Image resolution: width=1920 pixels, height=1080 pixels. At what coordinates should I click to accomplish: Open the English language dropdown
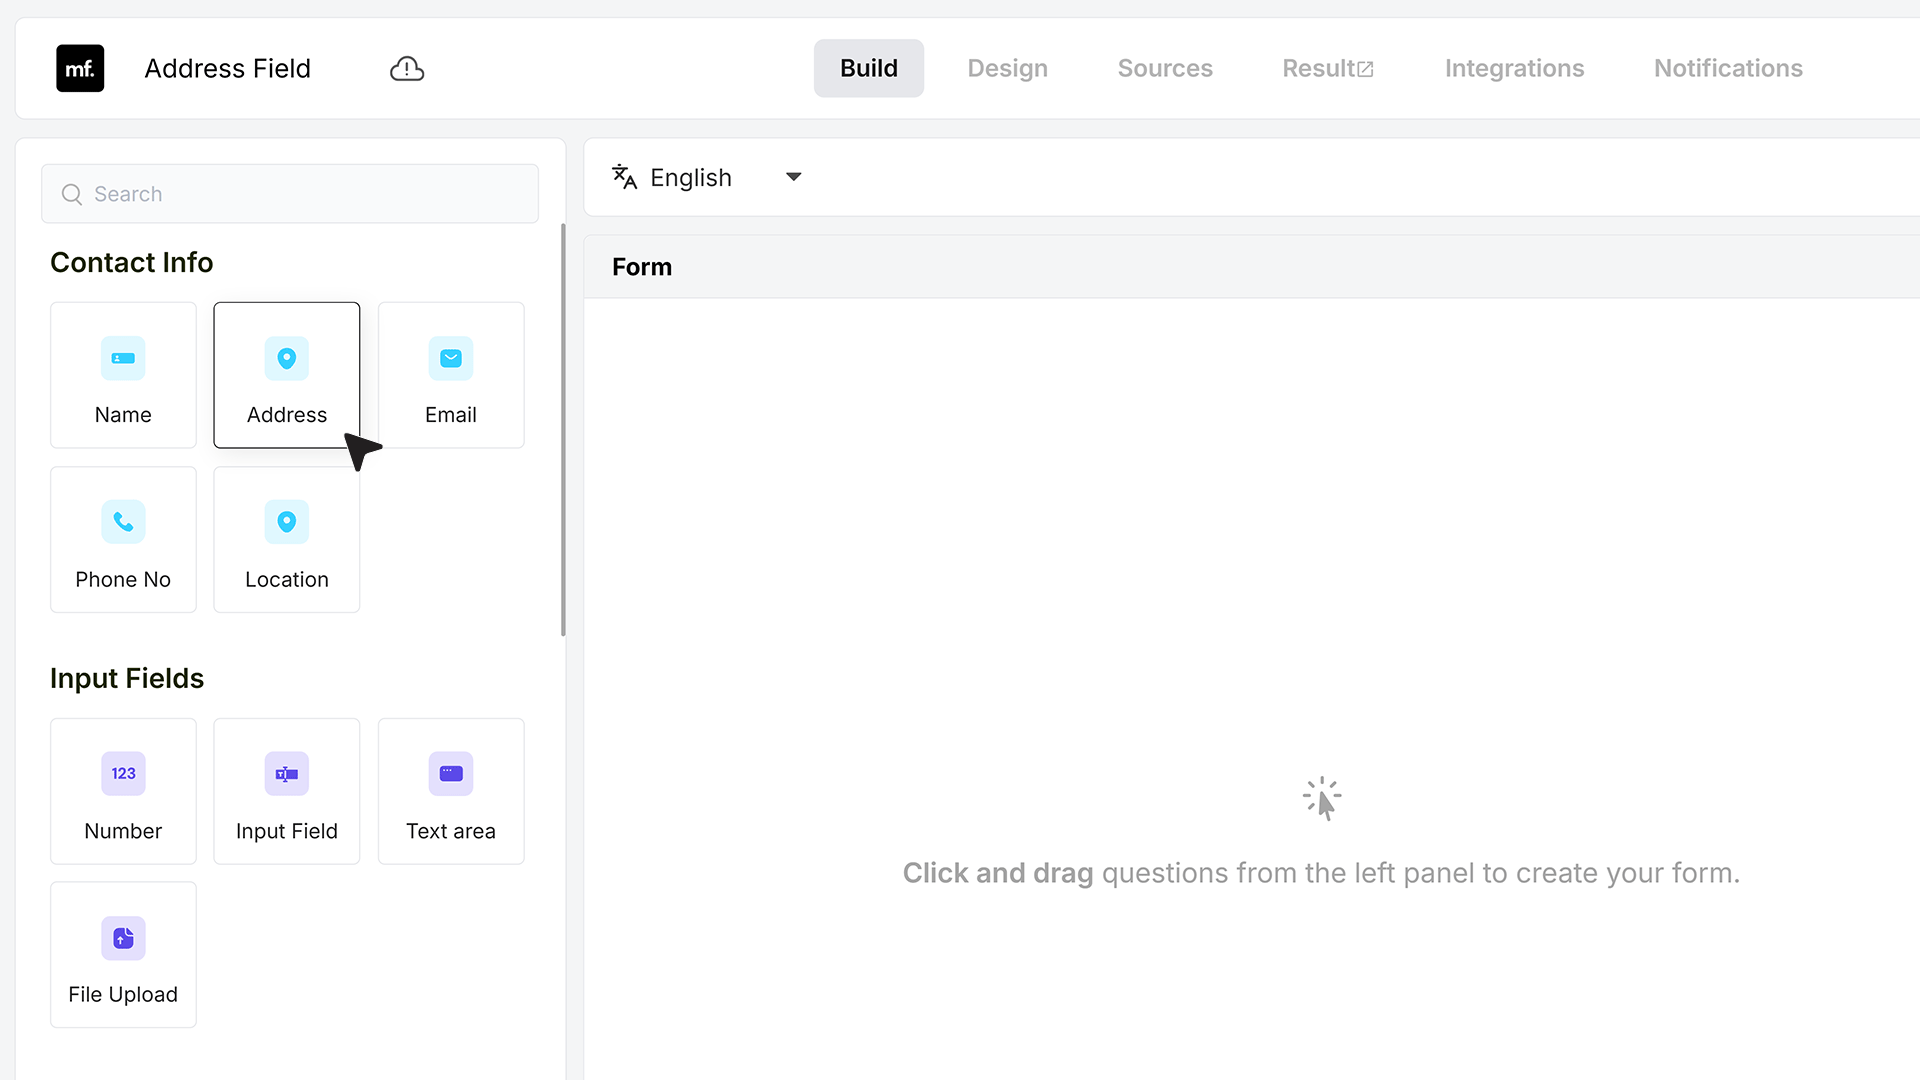click(708, 177)
